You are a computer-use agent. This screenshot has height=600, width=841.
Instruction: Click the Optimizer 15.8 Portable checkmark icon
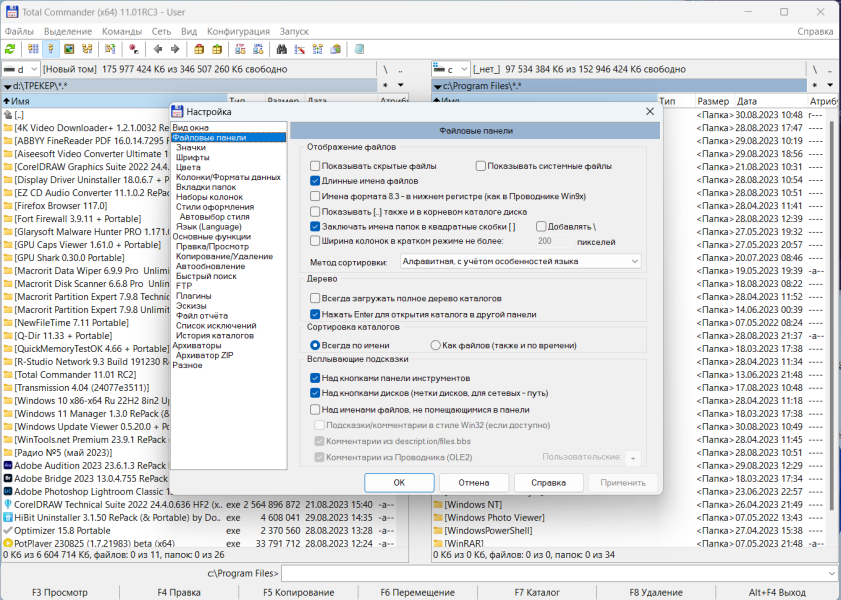pyautogui.click(x=8, y=530)
